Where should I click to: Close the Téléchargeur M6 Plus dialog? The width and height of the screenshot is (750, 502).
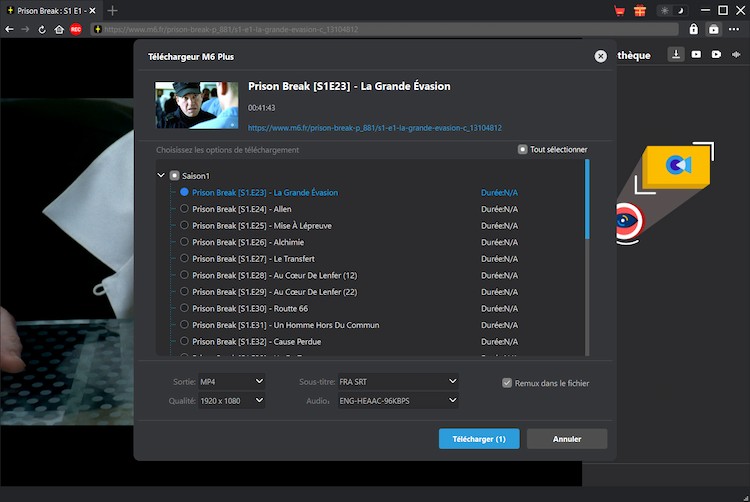point(600,56)
